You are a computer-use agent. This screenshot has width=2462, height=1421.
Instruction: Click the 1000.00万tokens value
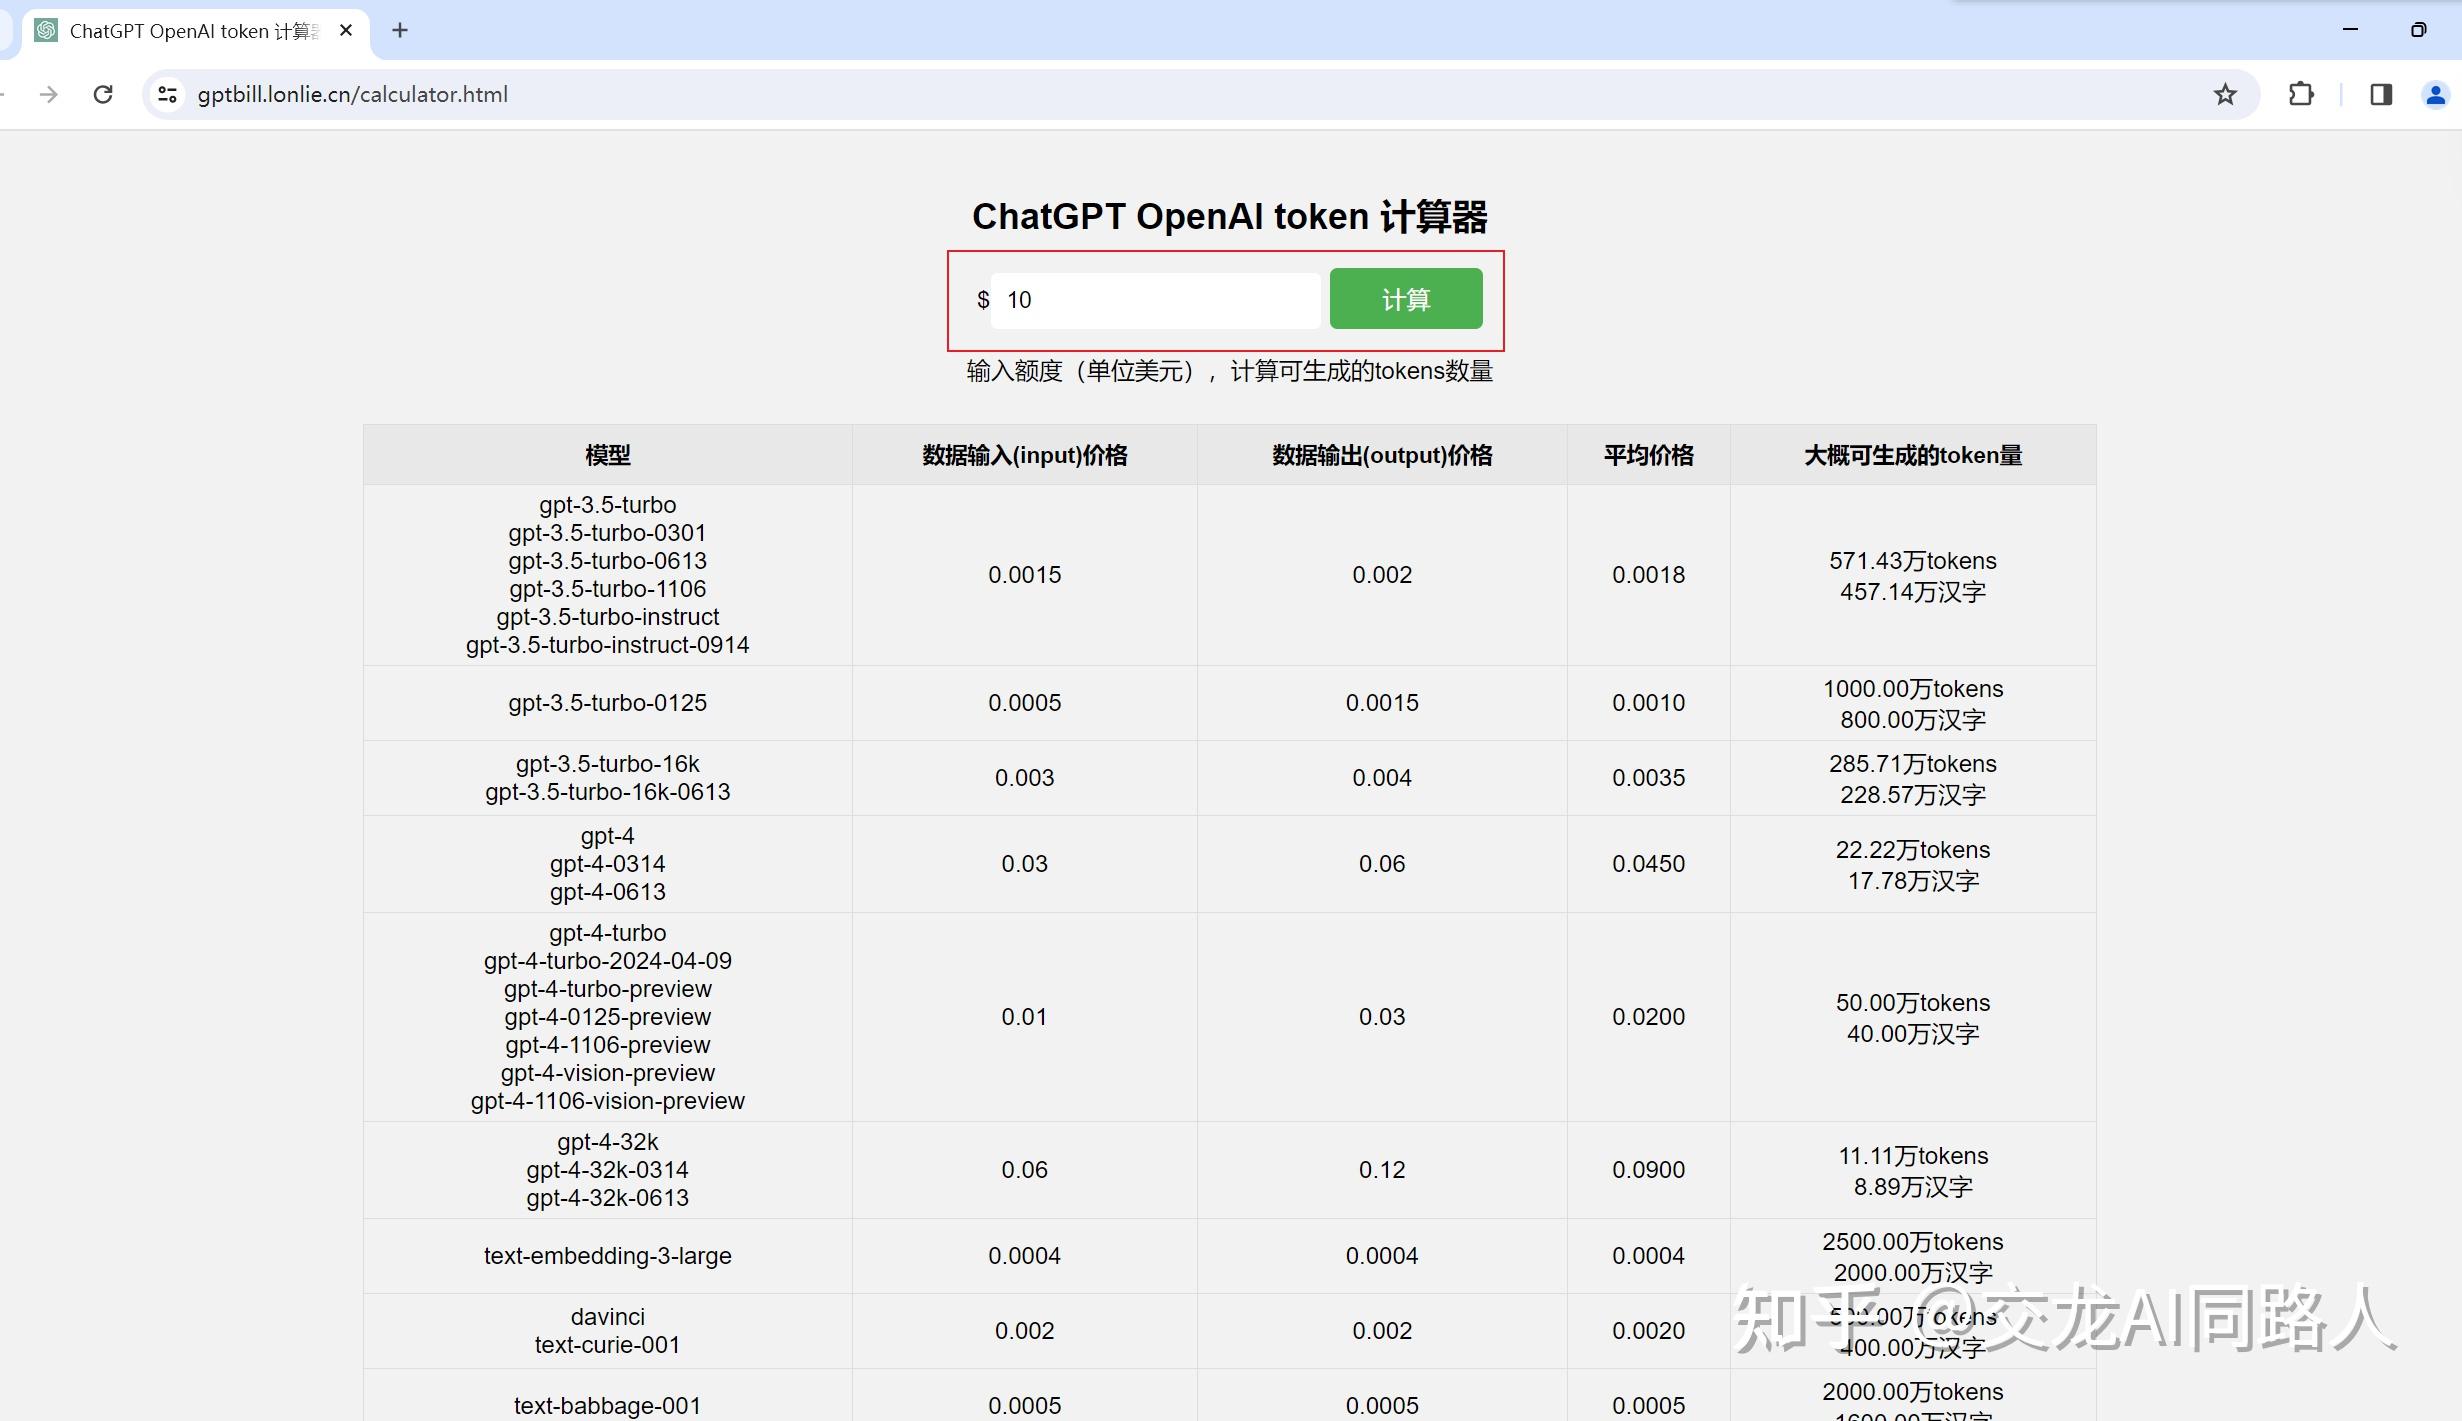pyautogui.click(x=1913, y=689)
